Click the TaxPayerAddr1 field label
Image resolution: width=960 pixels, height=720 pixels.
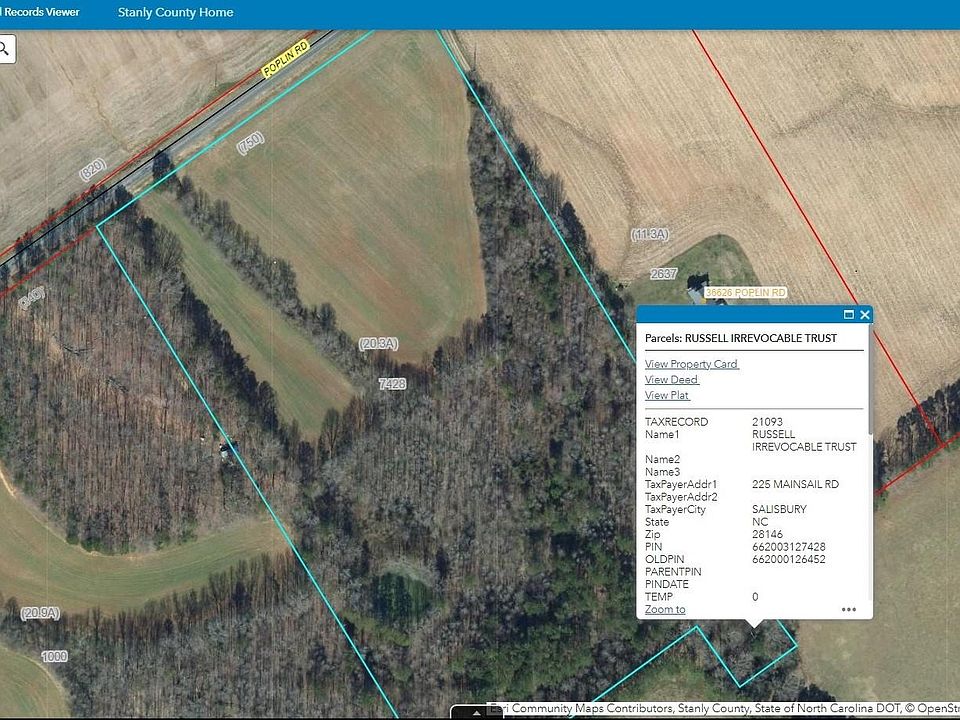click(x=681, y=484)
